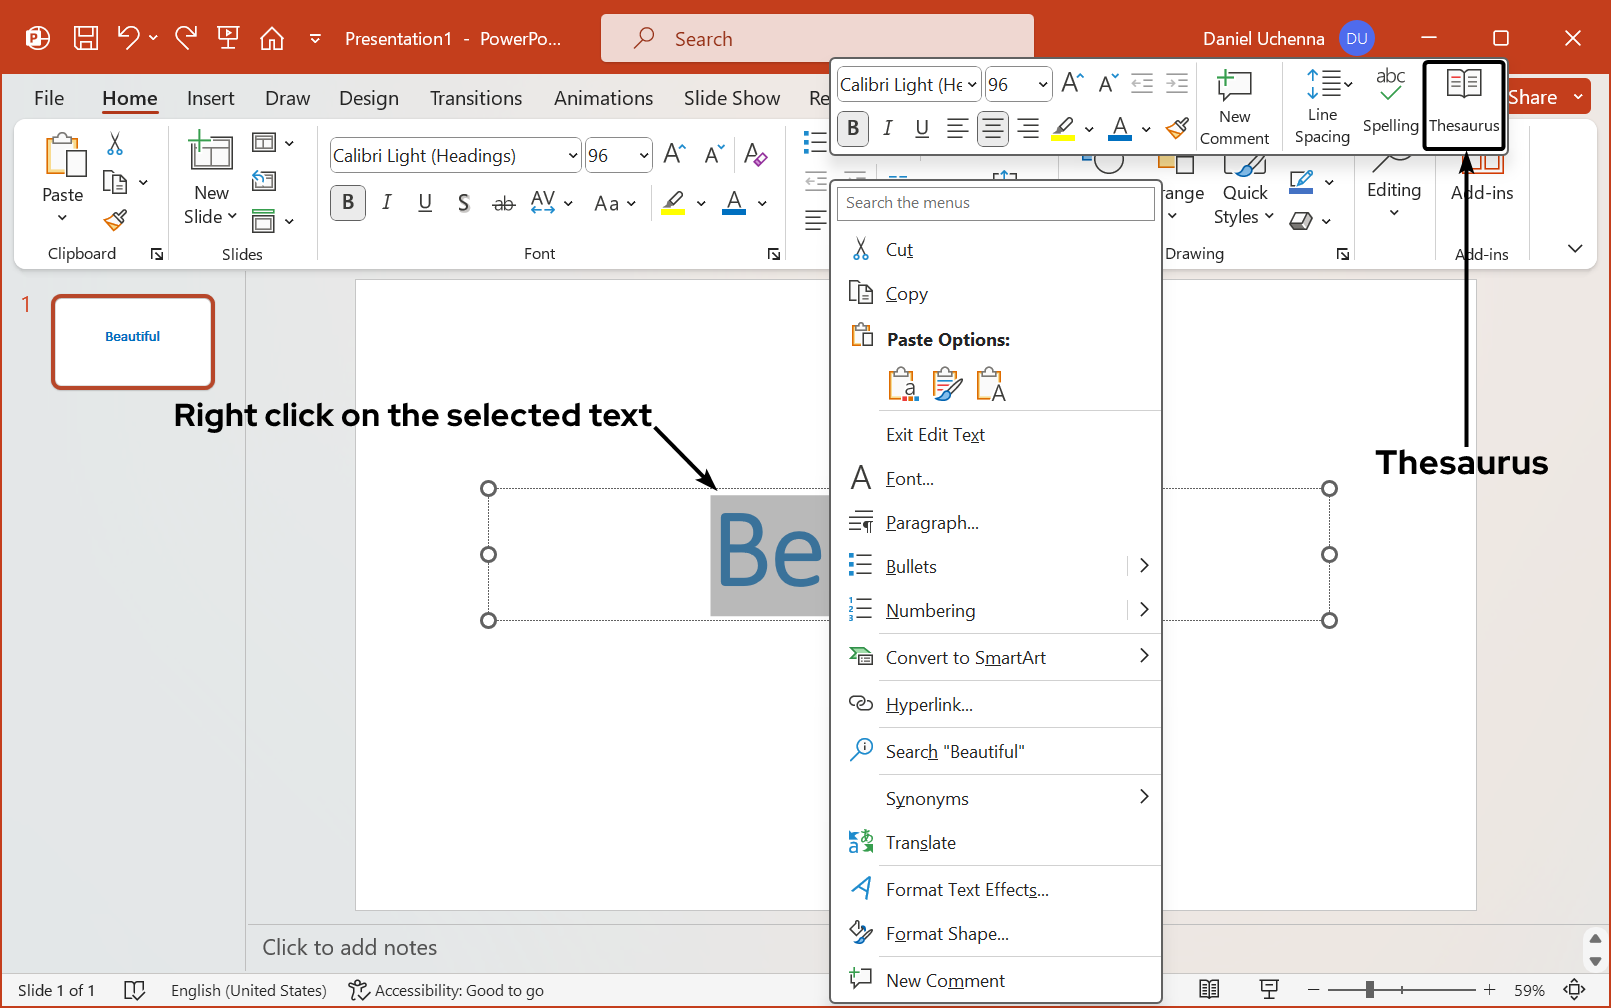Add a New Comment from mini toolbar

tap(1234, 108)
